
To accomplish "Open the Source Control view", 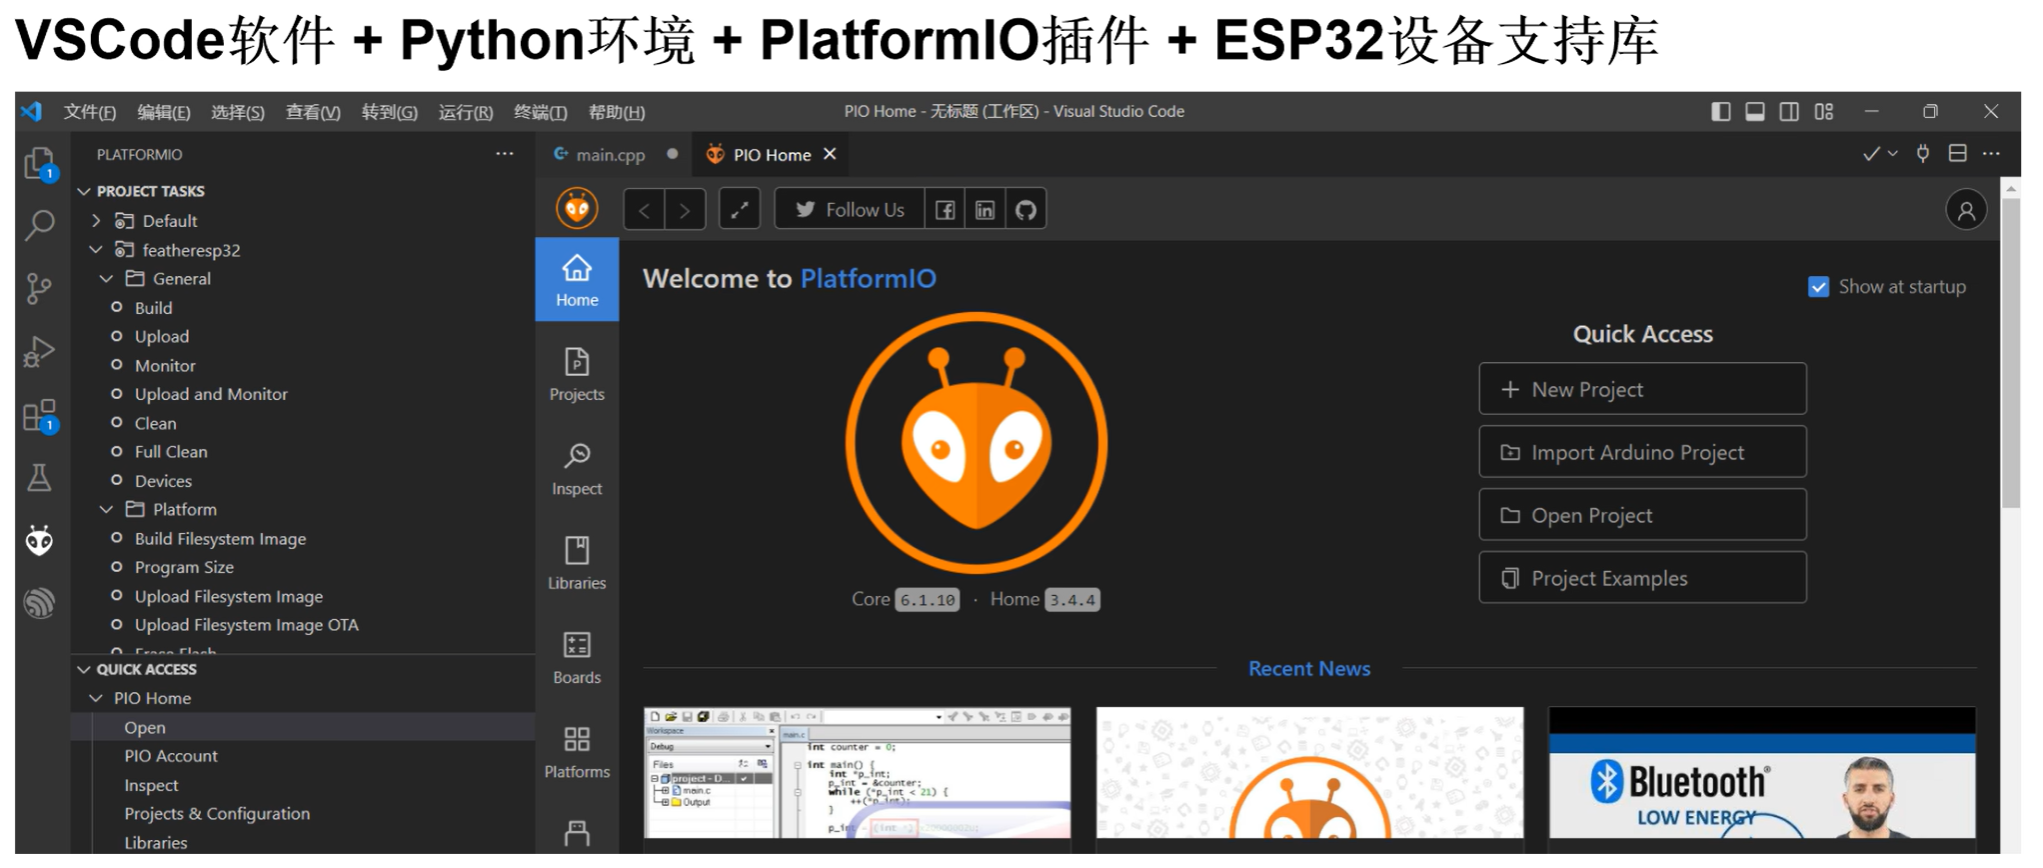I will (39, 289).
